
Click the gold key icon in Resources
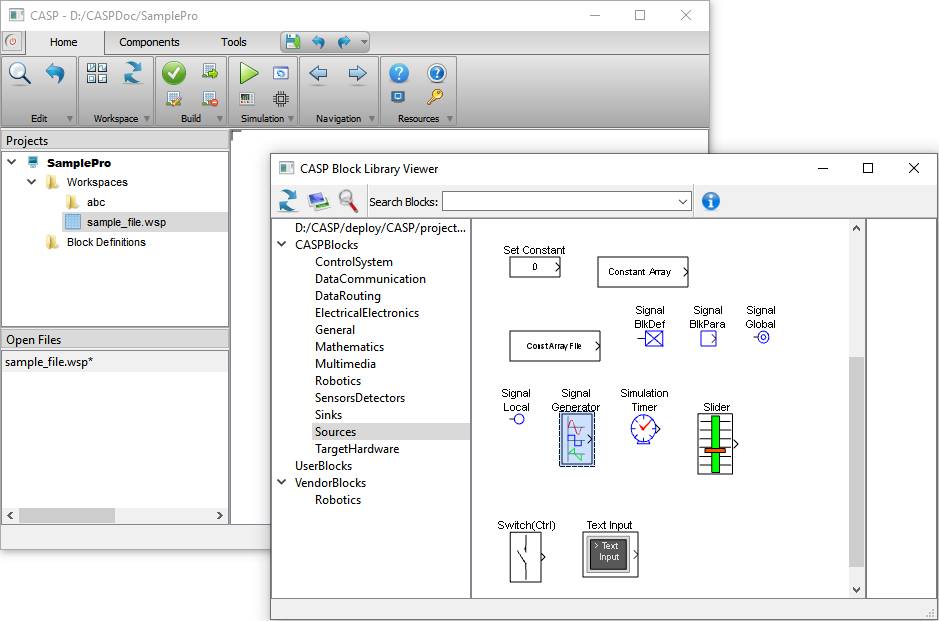(x=434, y=98)
